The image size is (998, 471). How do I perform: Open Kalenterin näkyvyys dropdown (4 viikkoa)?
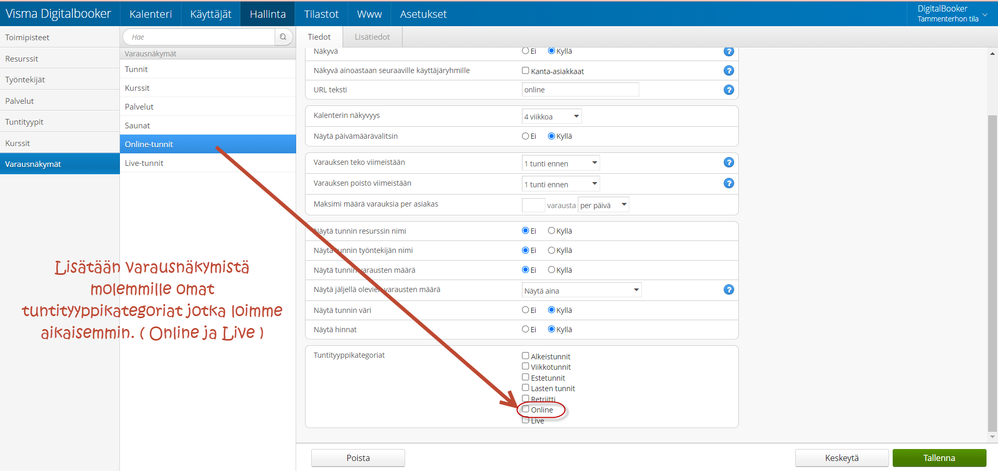pyautogui.click(x=551, y=116)
